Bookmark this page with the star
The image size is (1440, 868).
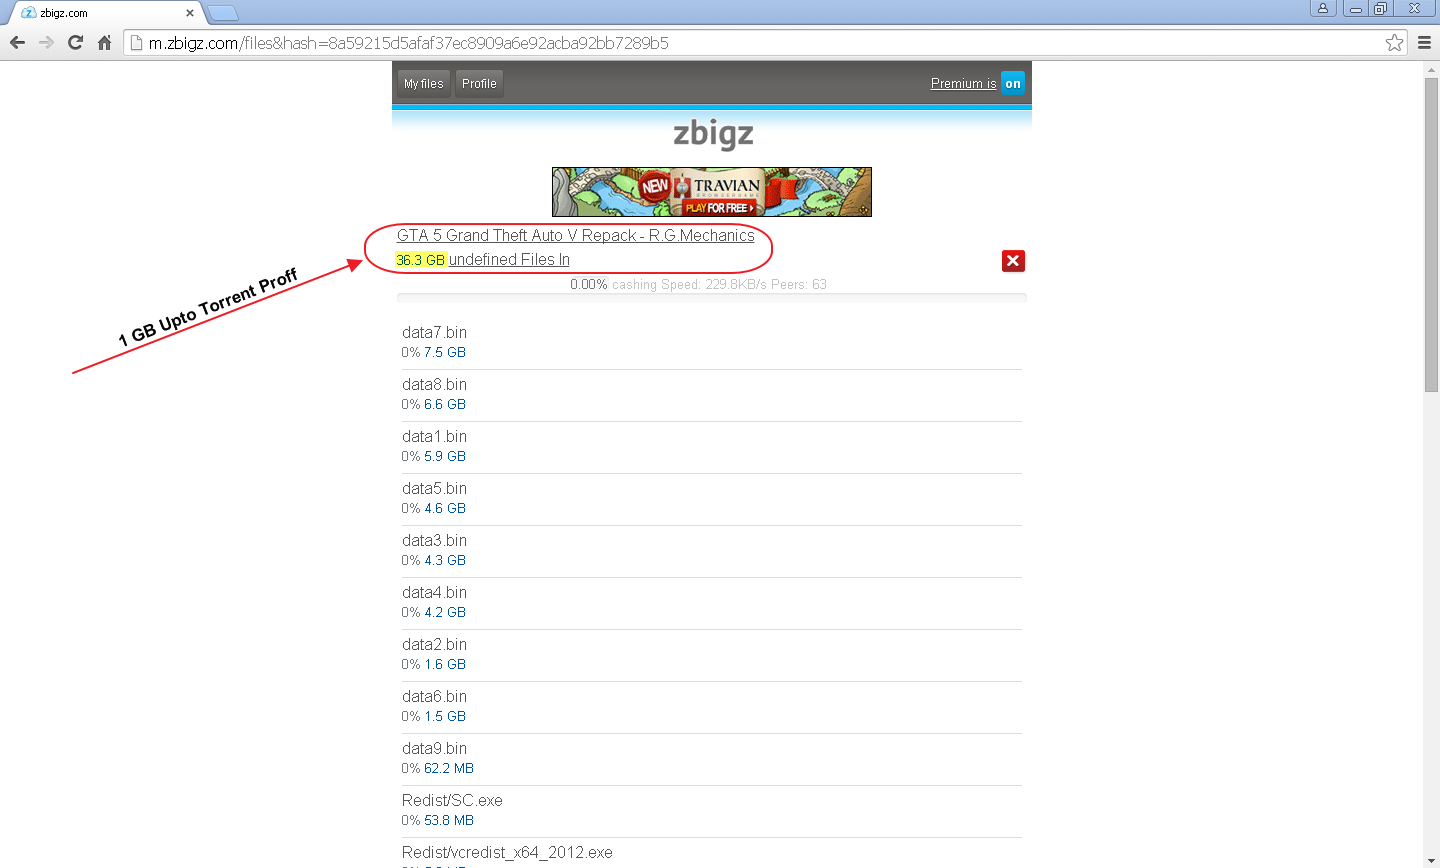tap(1394, 43)
